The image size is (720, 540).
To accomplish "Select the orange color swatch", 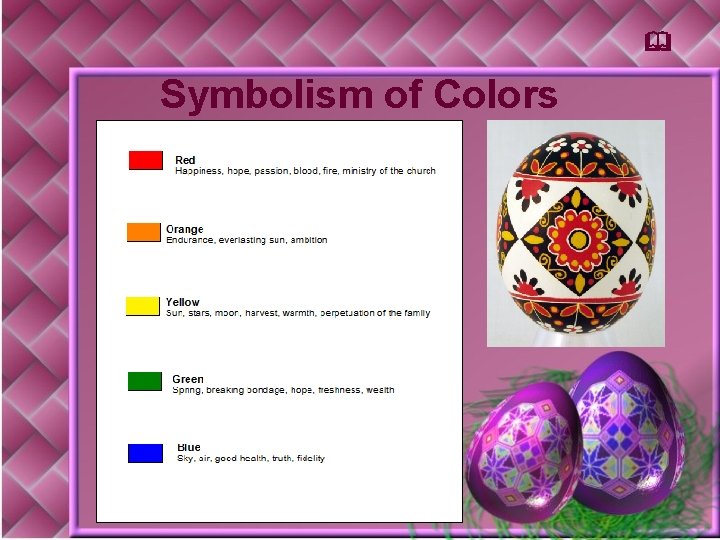I will point(144,232).
